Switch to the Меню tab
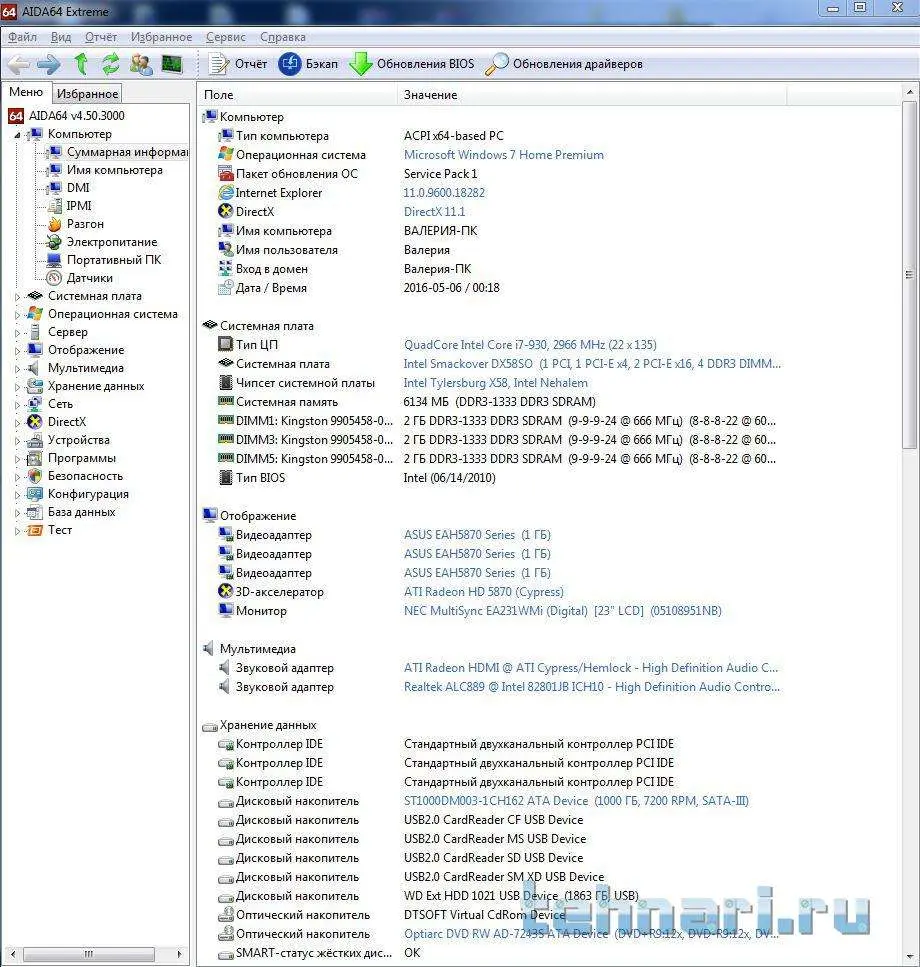This screenshot has width=920, height=967. pyautogui.click(x=26, y=92)
